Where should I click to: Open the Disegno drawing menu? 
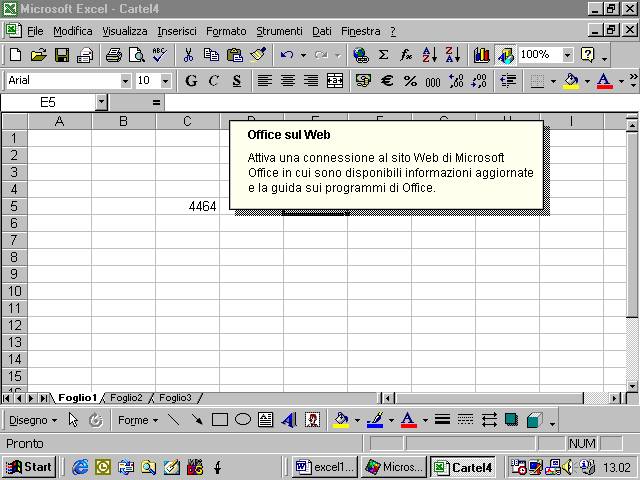33,420
